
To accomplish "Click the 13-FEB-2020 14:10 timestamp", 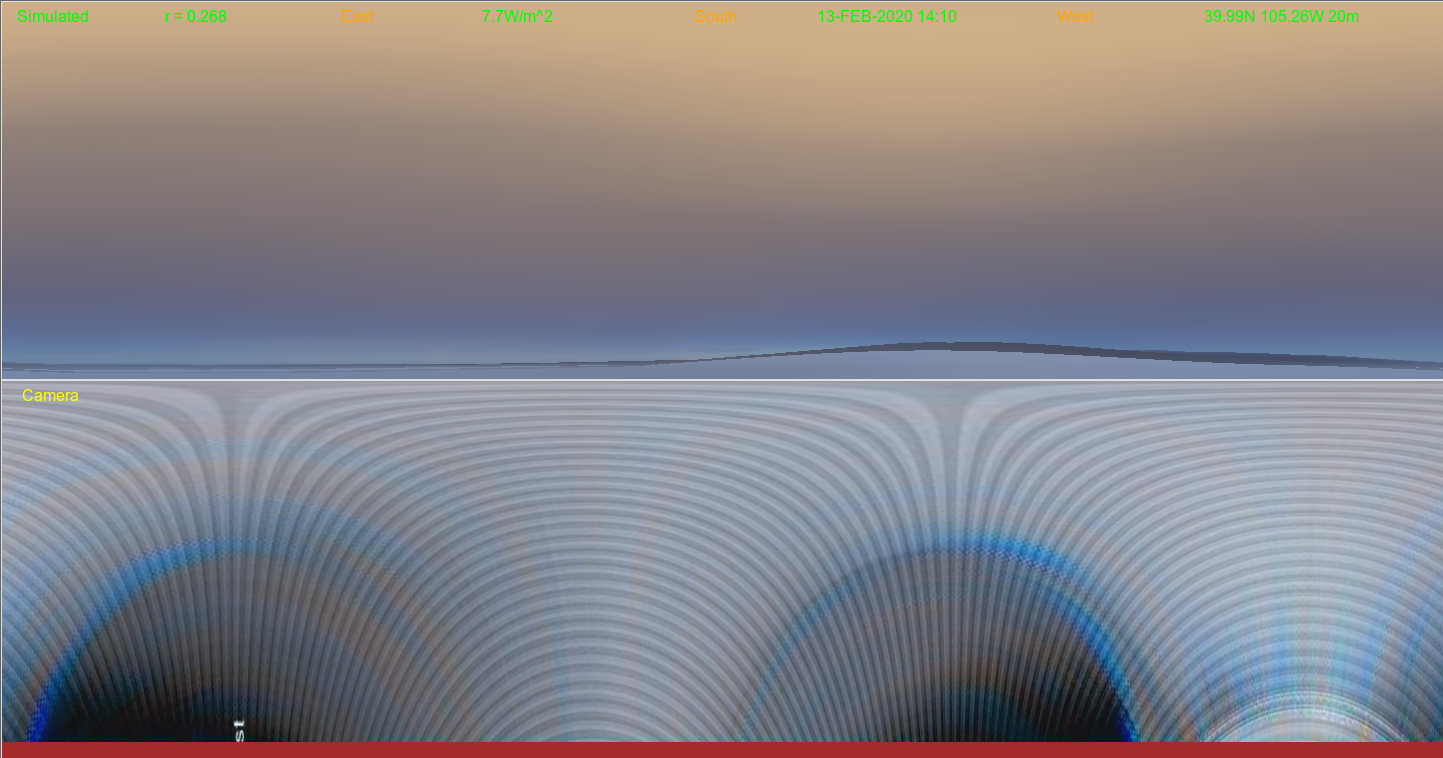I will [x=887, y=17].
